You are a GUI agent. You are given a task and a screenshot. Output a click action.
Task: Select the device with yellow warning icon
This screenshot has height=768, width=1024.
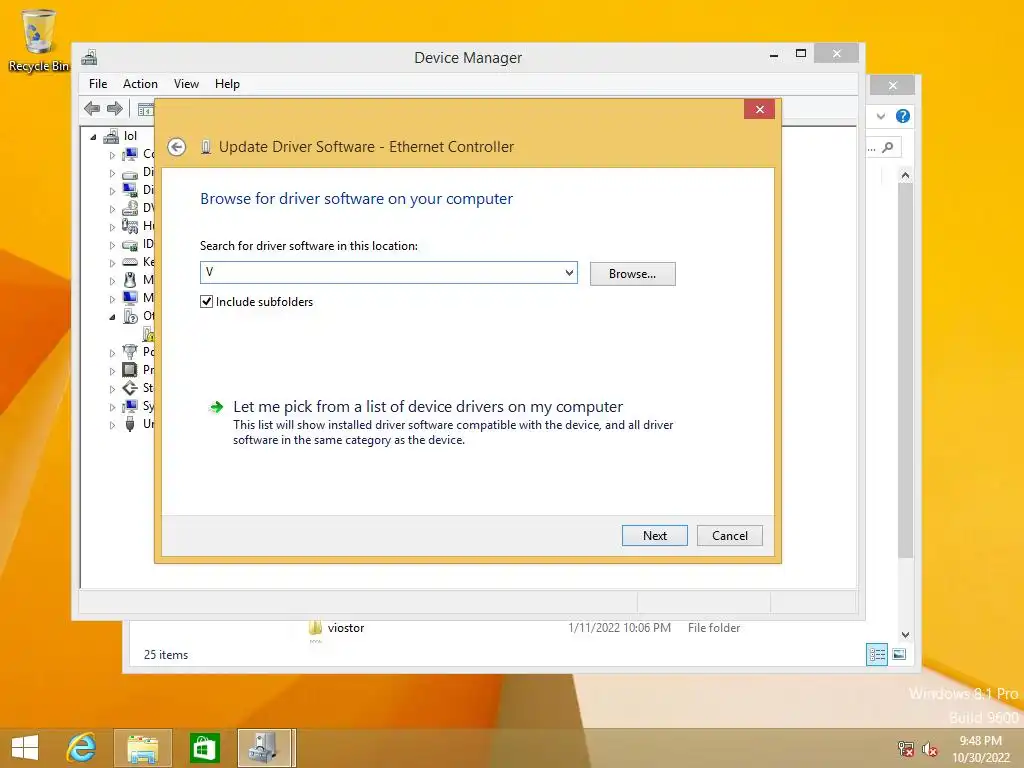point(149,334)
